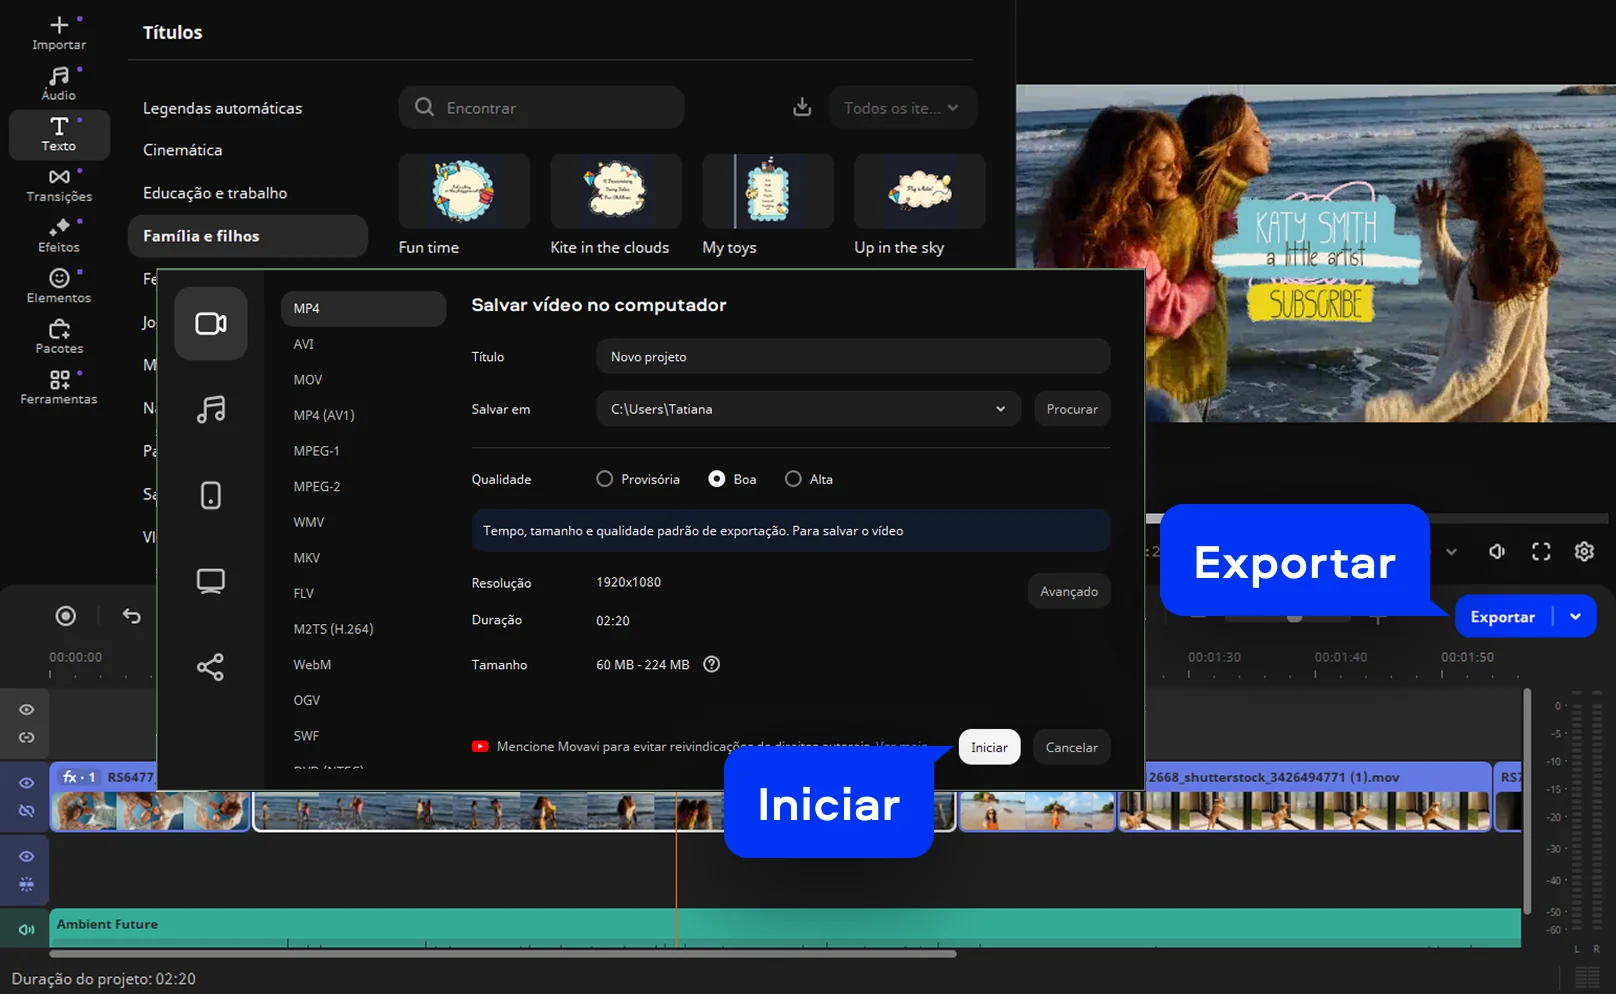1616x994 pixels.
Task: Select audio export tab with music note
Action: click(210, 409)
